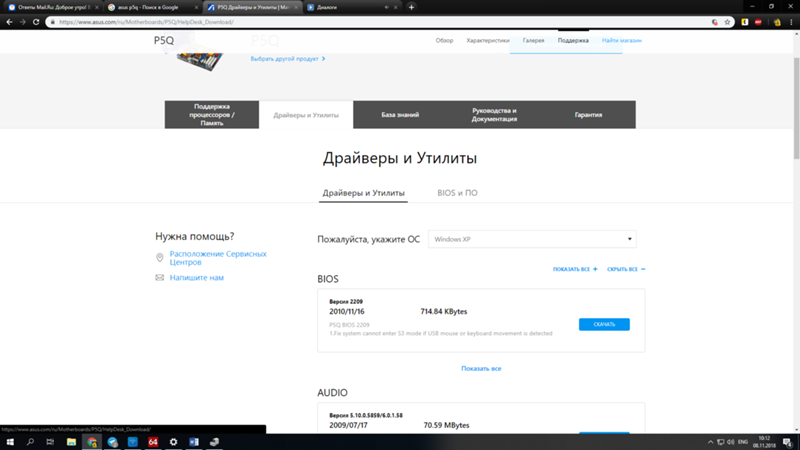Open the Chrome three-dot menu

click(791, 22)
